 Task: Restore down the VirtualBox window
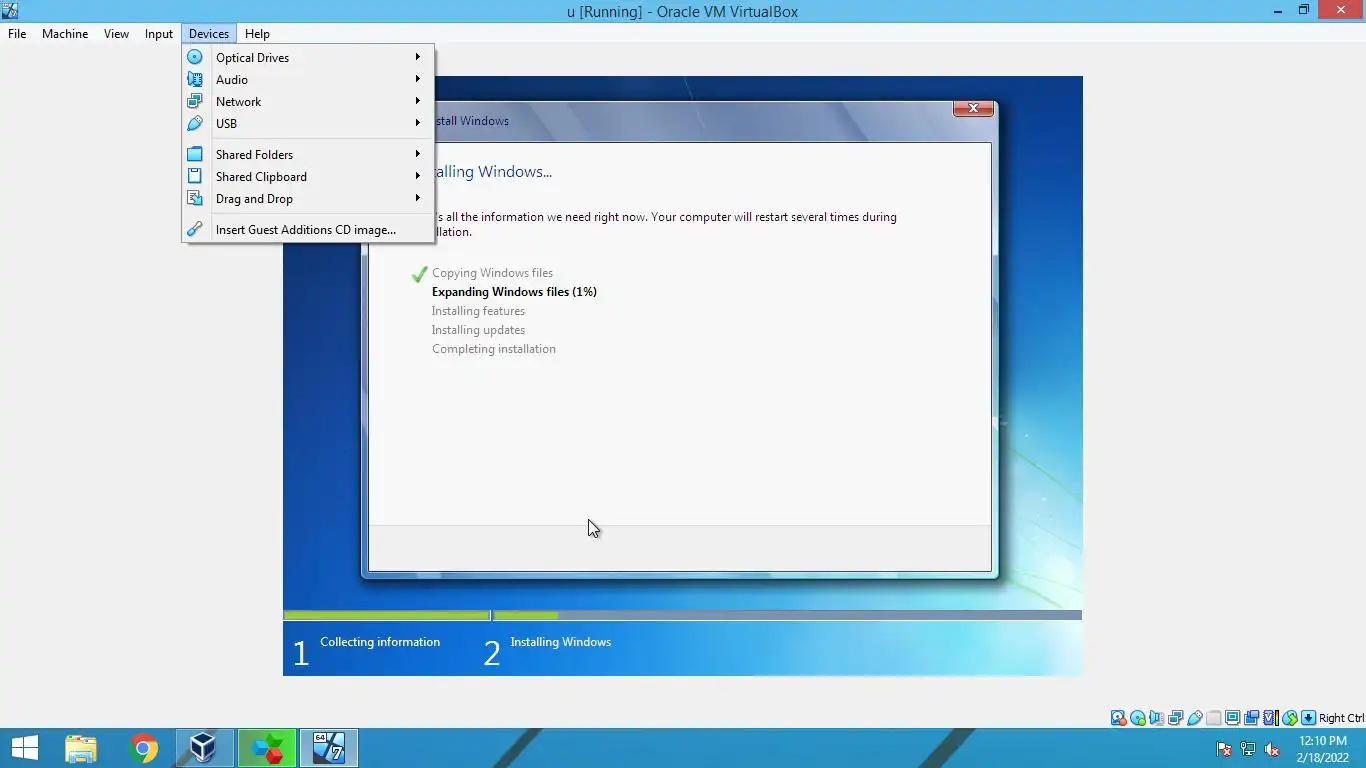pyautogui.click(x=1303, y=10)
